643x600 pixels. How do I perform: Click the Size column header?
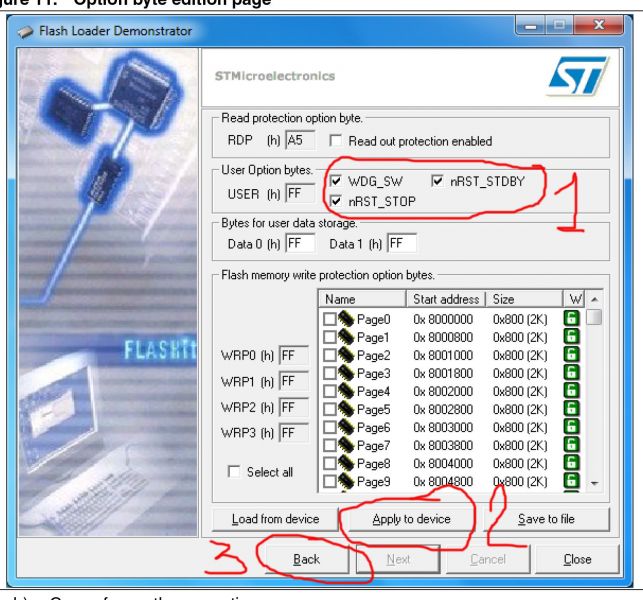pyautogui.click(x=524, y=299)
